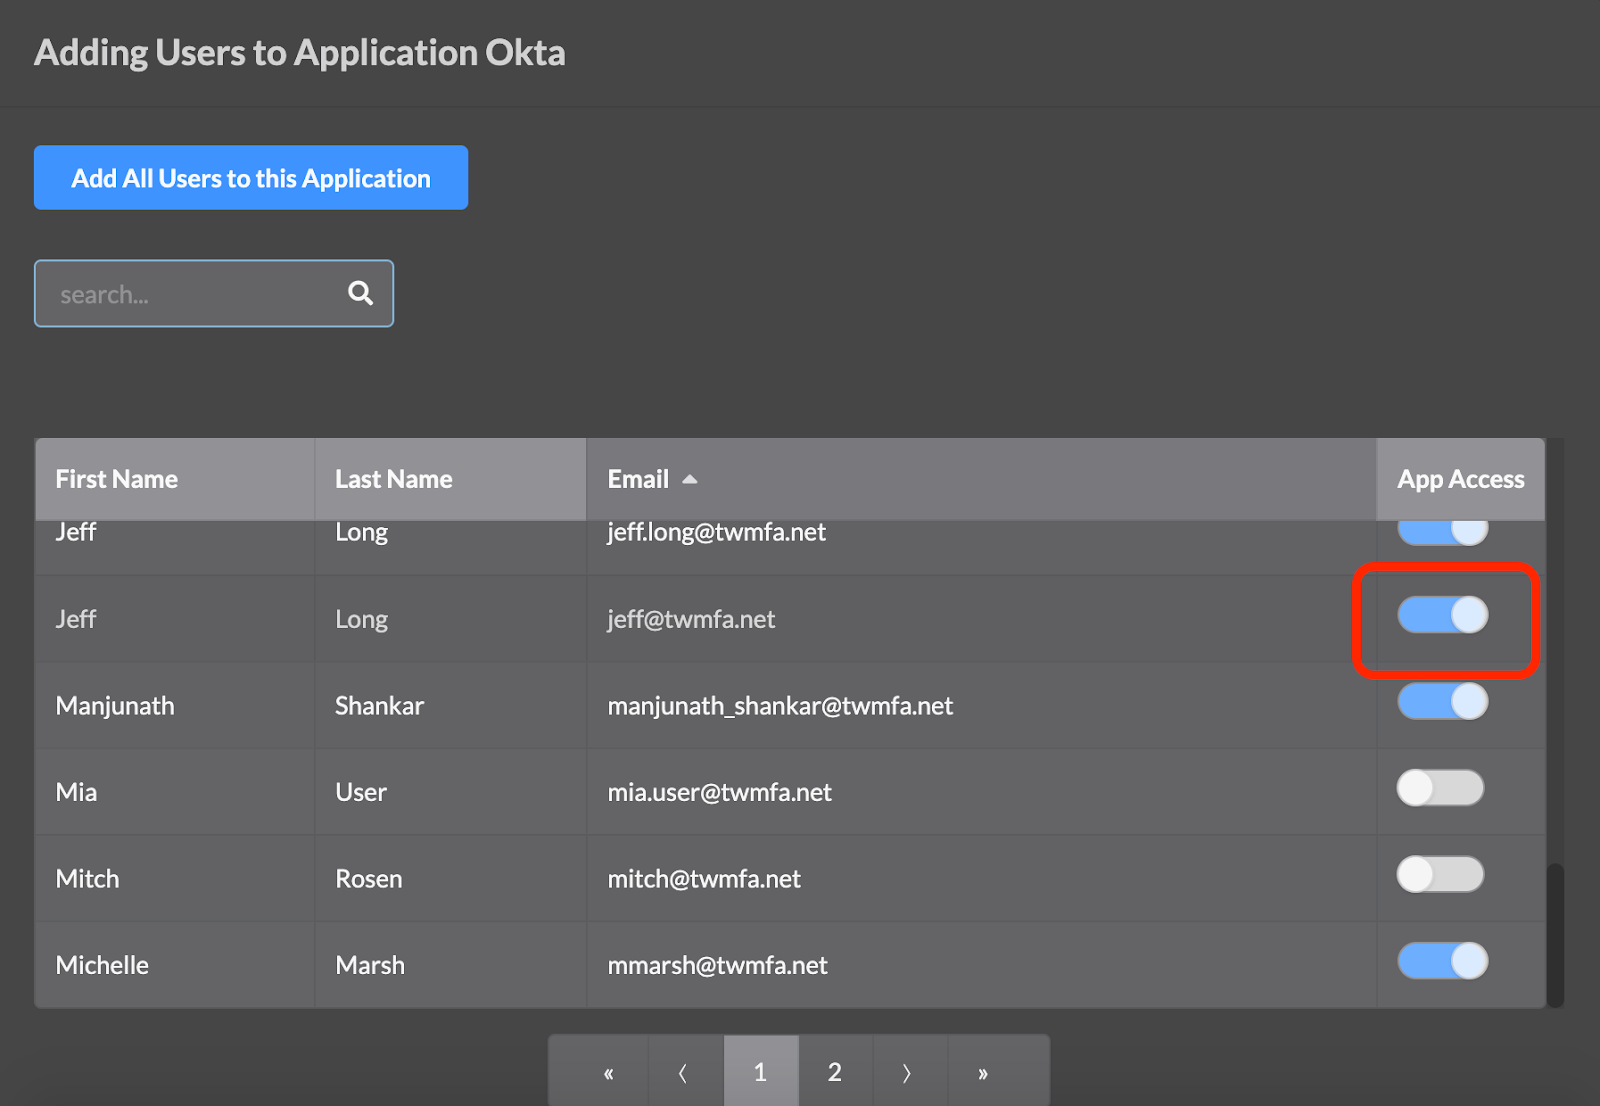Click last name Shankar
The height and width of the screenshot is (1106, 1600).
click(x=379, y=706)
